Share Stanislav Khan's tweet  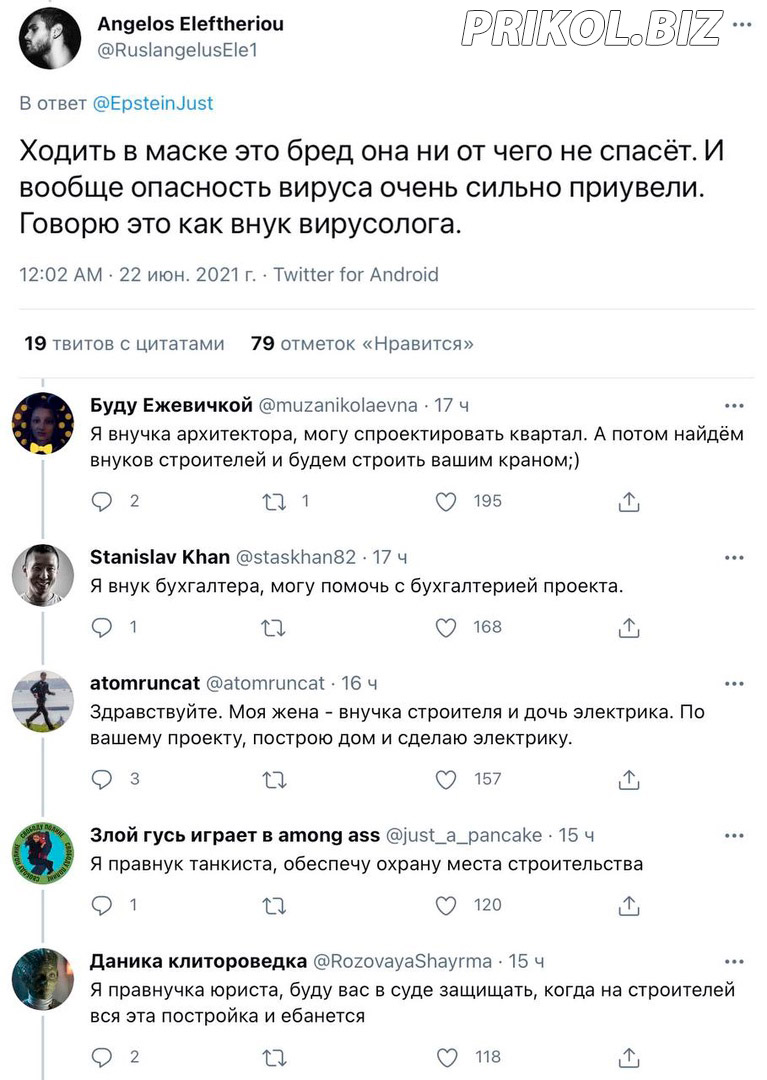629,627
